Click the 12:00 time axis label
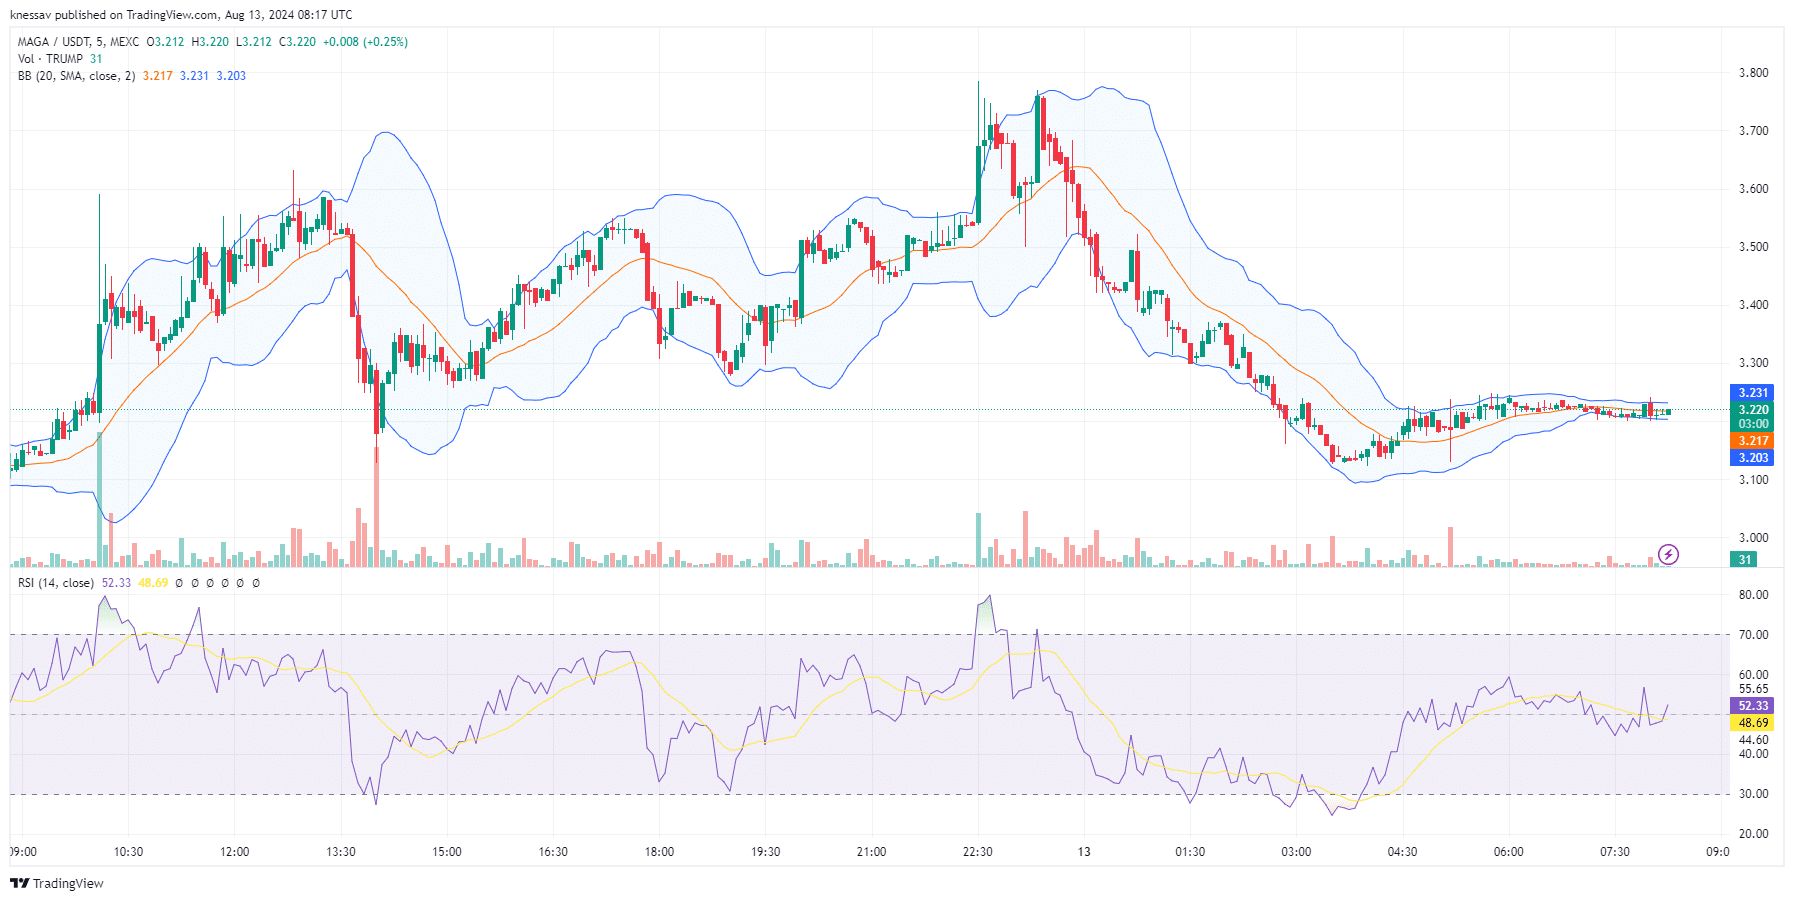Screen dimensions: 1794x901 pos(234,852)
